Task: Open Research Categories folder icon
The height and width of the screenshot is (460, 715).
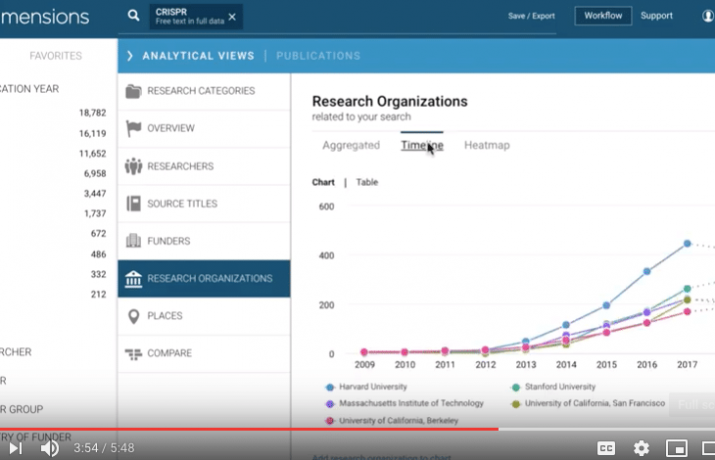Action: coord(133,91)
